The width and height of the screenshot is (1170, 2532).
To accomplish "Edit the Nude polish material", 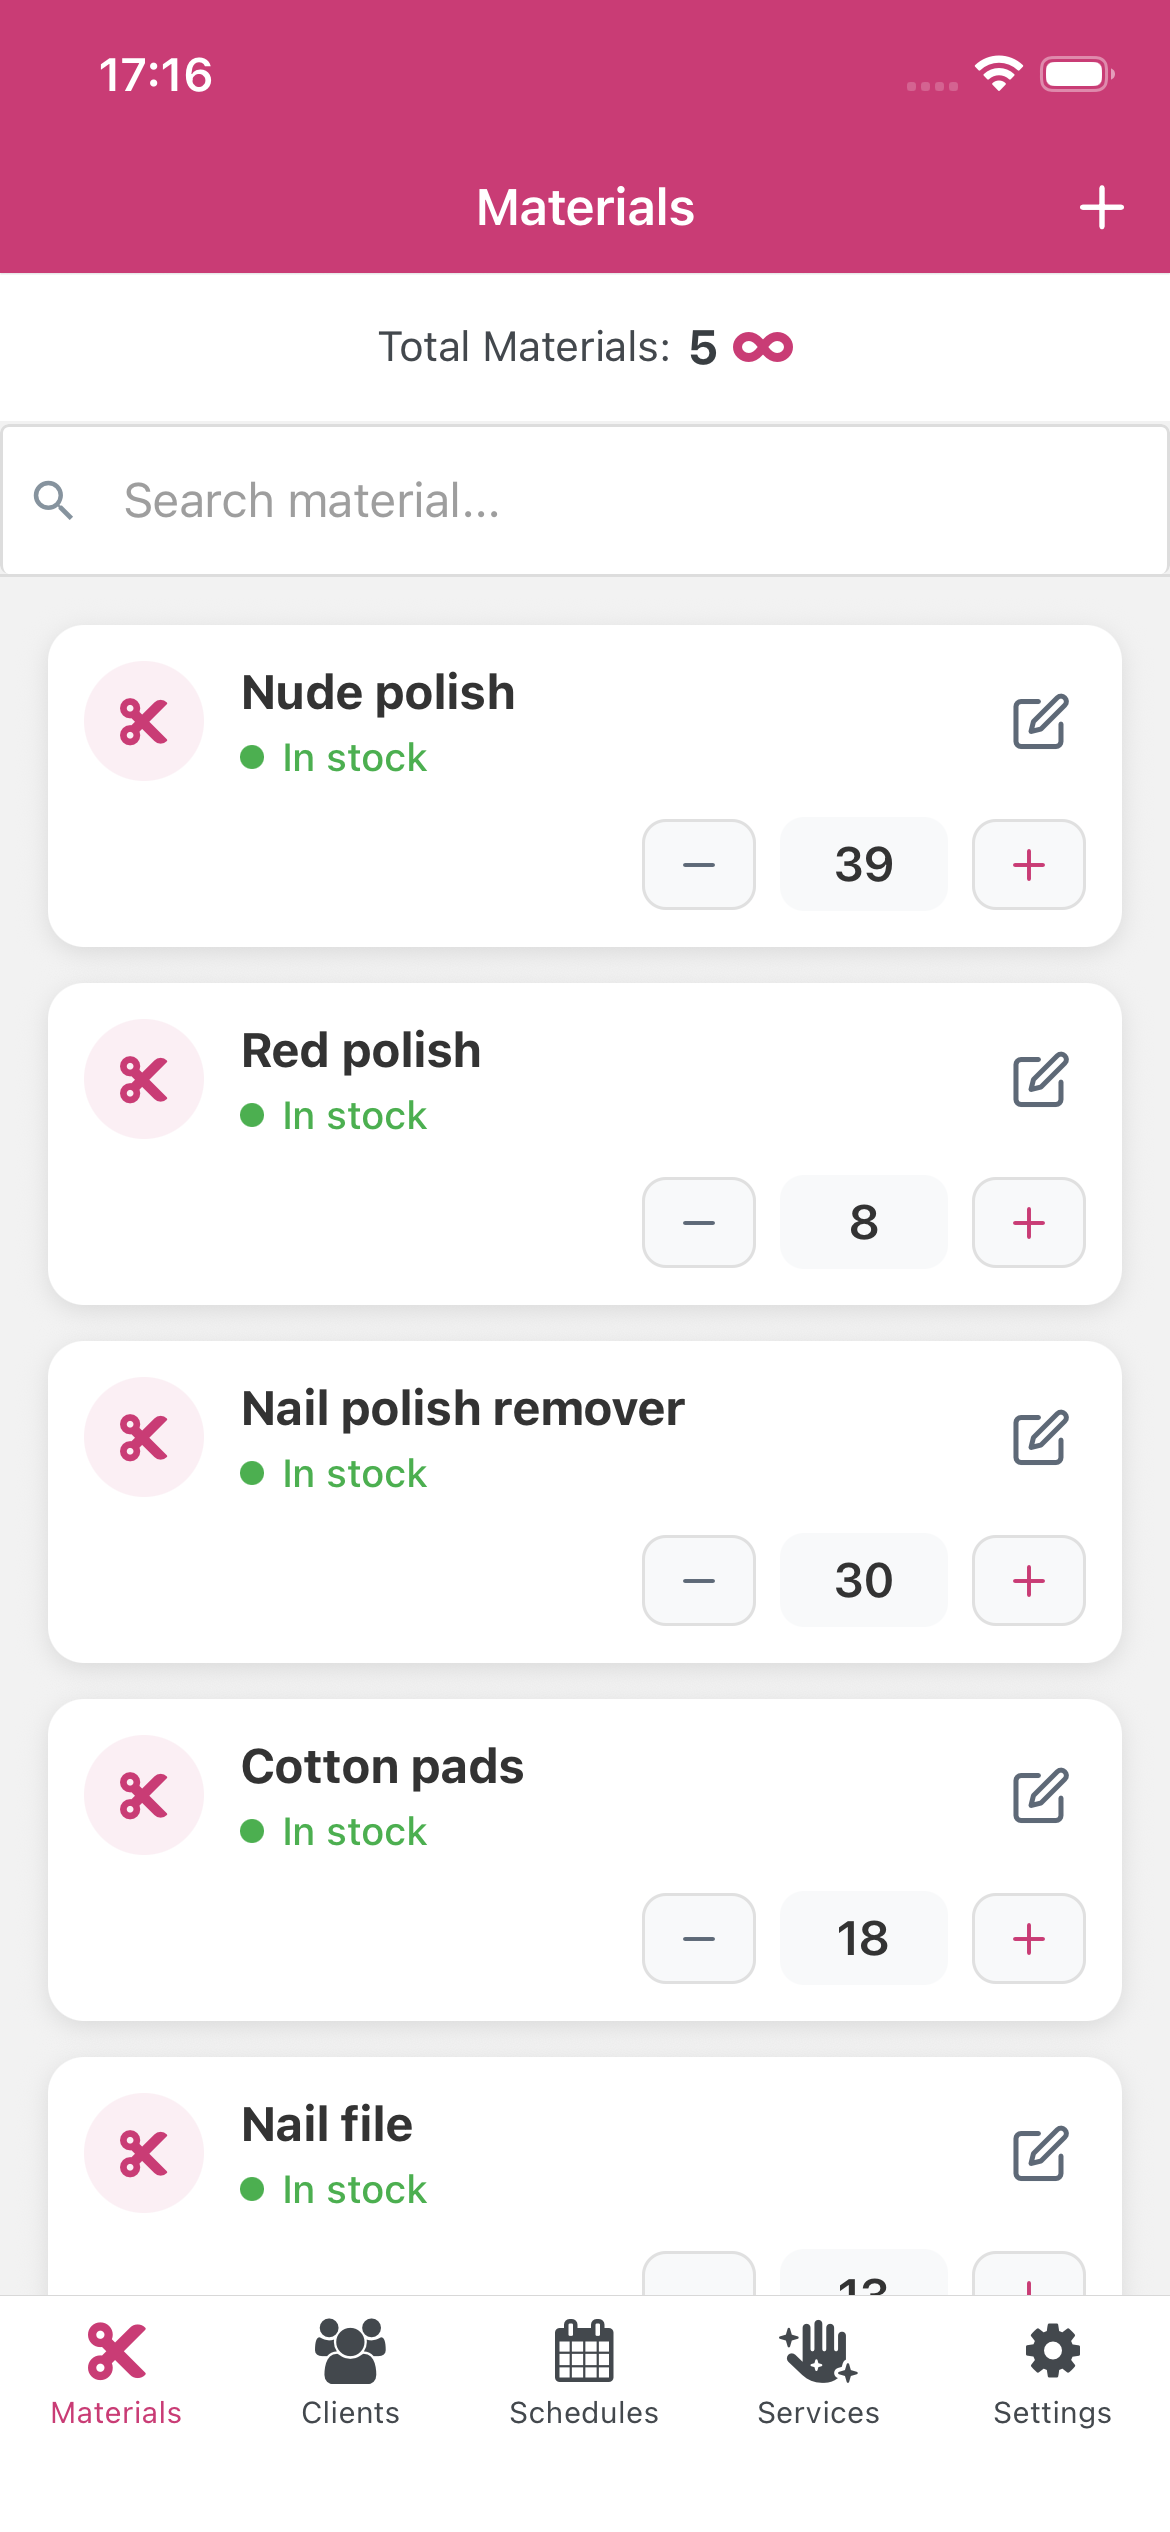I will tap(1040, 722).
